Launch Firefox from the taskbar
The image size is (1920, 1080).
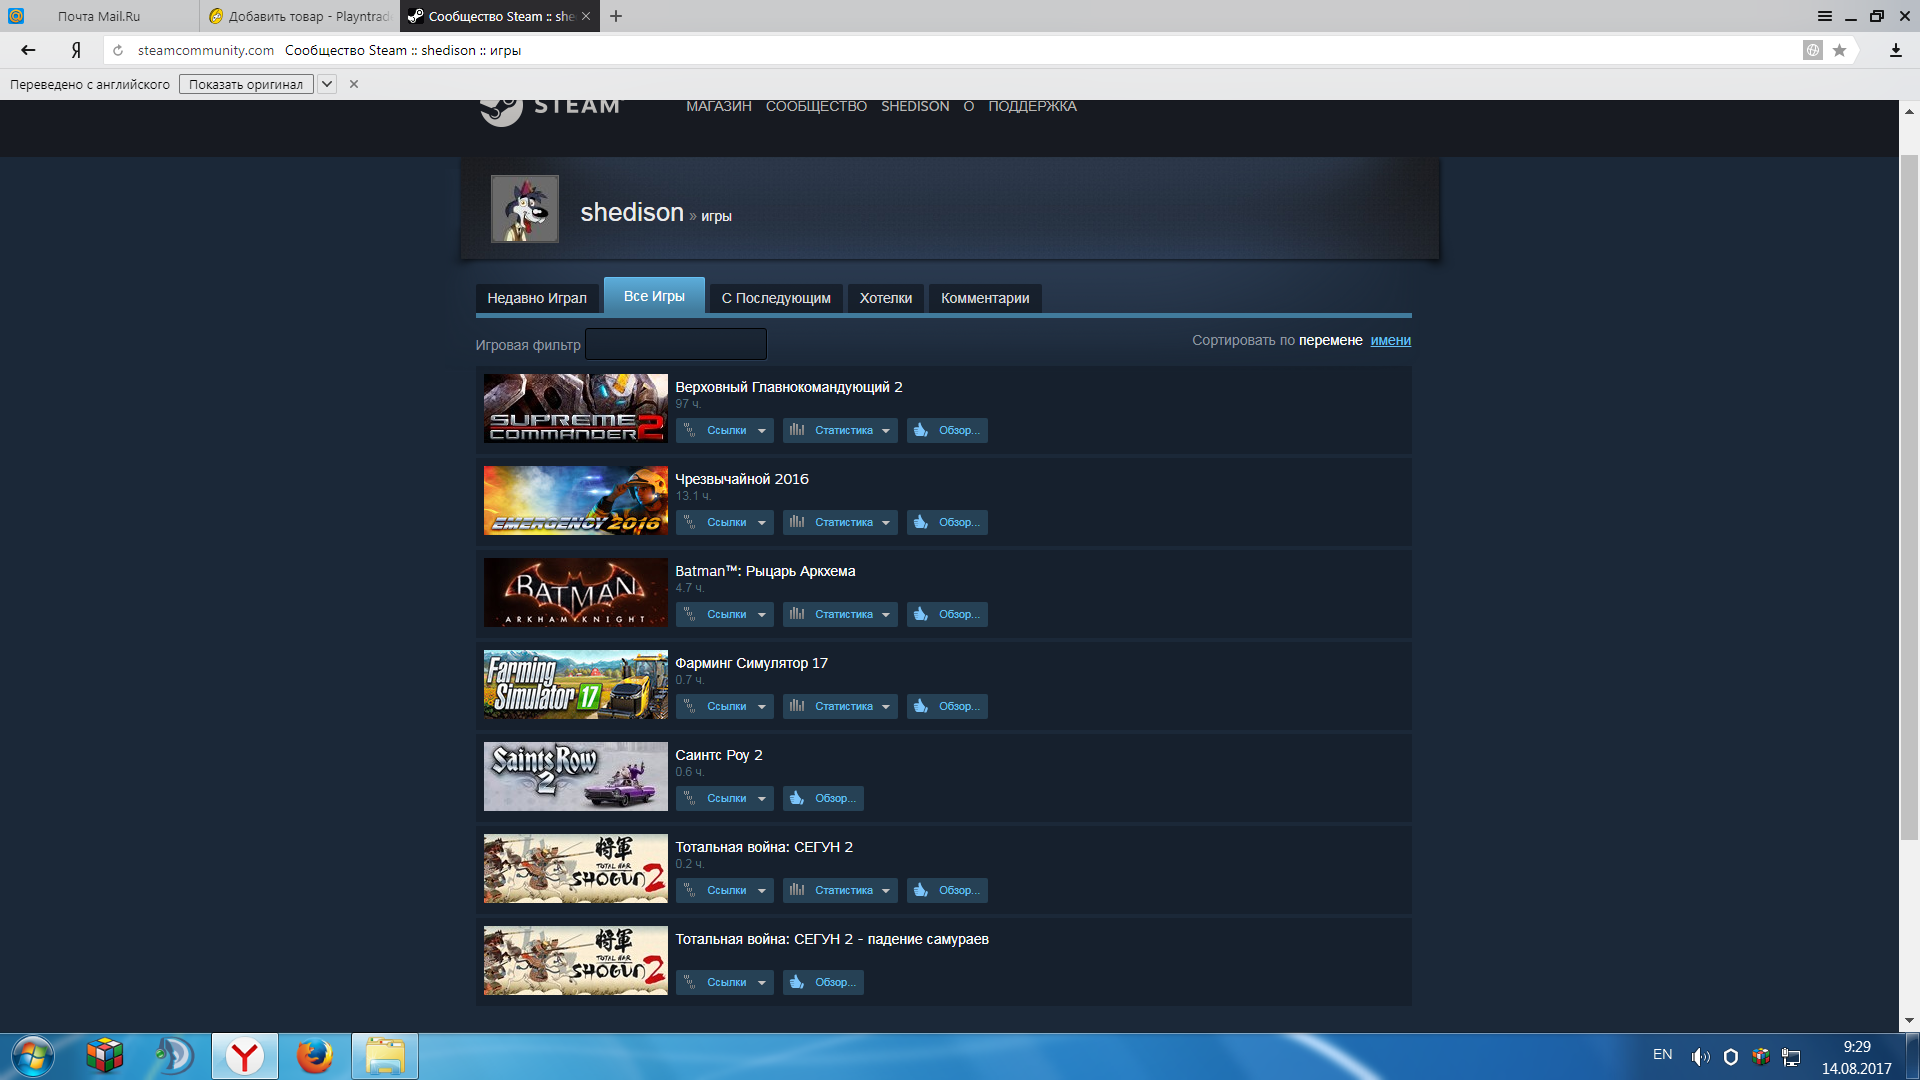point(315,1056)
